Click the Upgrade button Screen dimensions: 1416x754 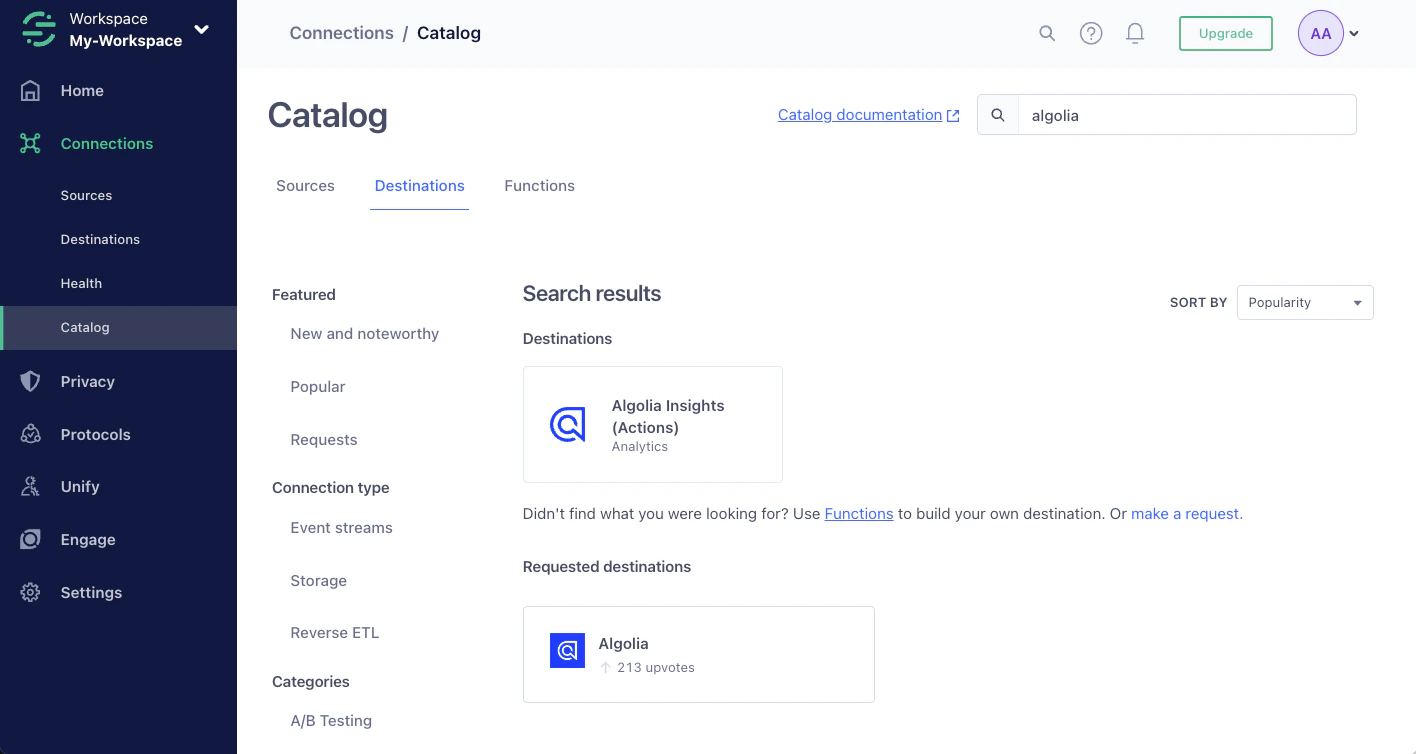pos(1225,33)
